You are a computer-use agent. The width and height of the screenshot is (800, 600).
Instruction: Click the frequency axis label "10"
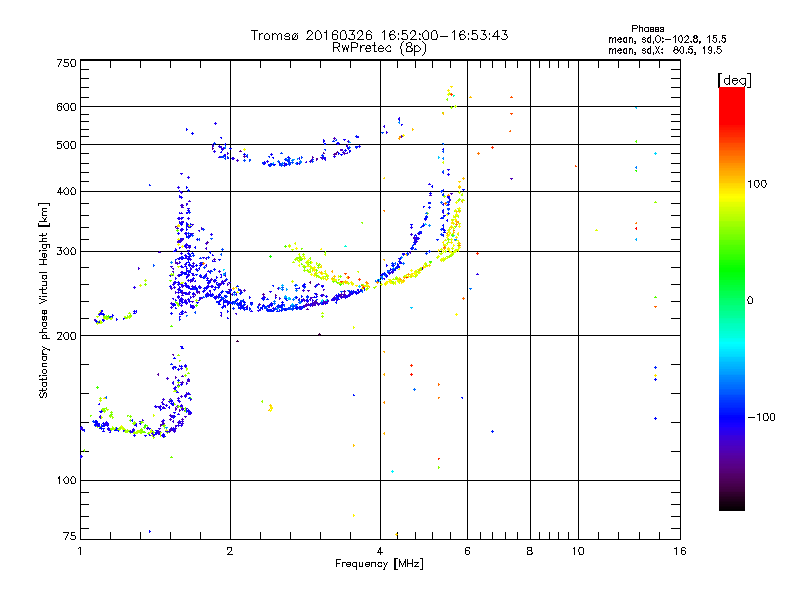click(x=578, y=551)
